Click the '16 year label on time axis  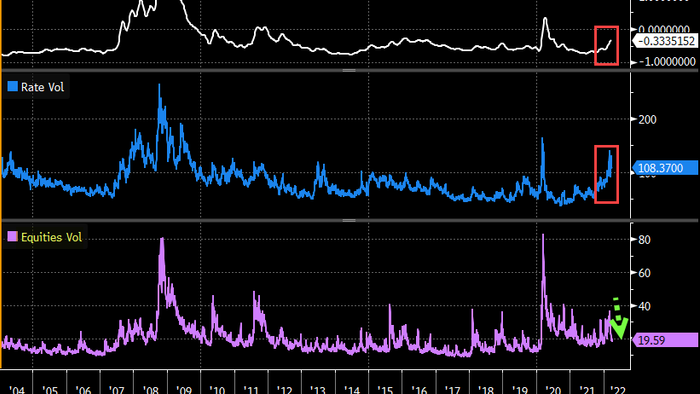click(x=418, y=390)
